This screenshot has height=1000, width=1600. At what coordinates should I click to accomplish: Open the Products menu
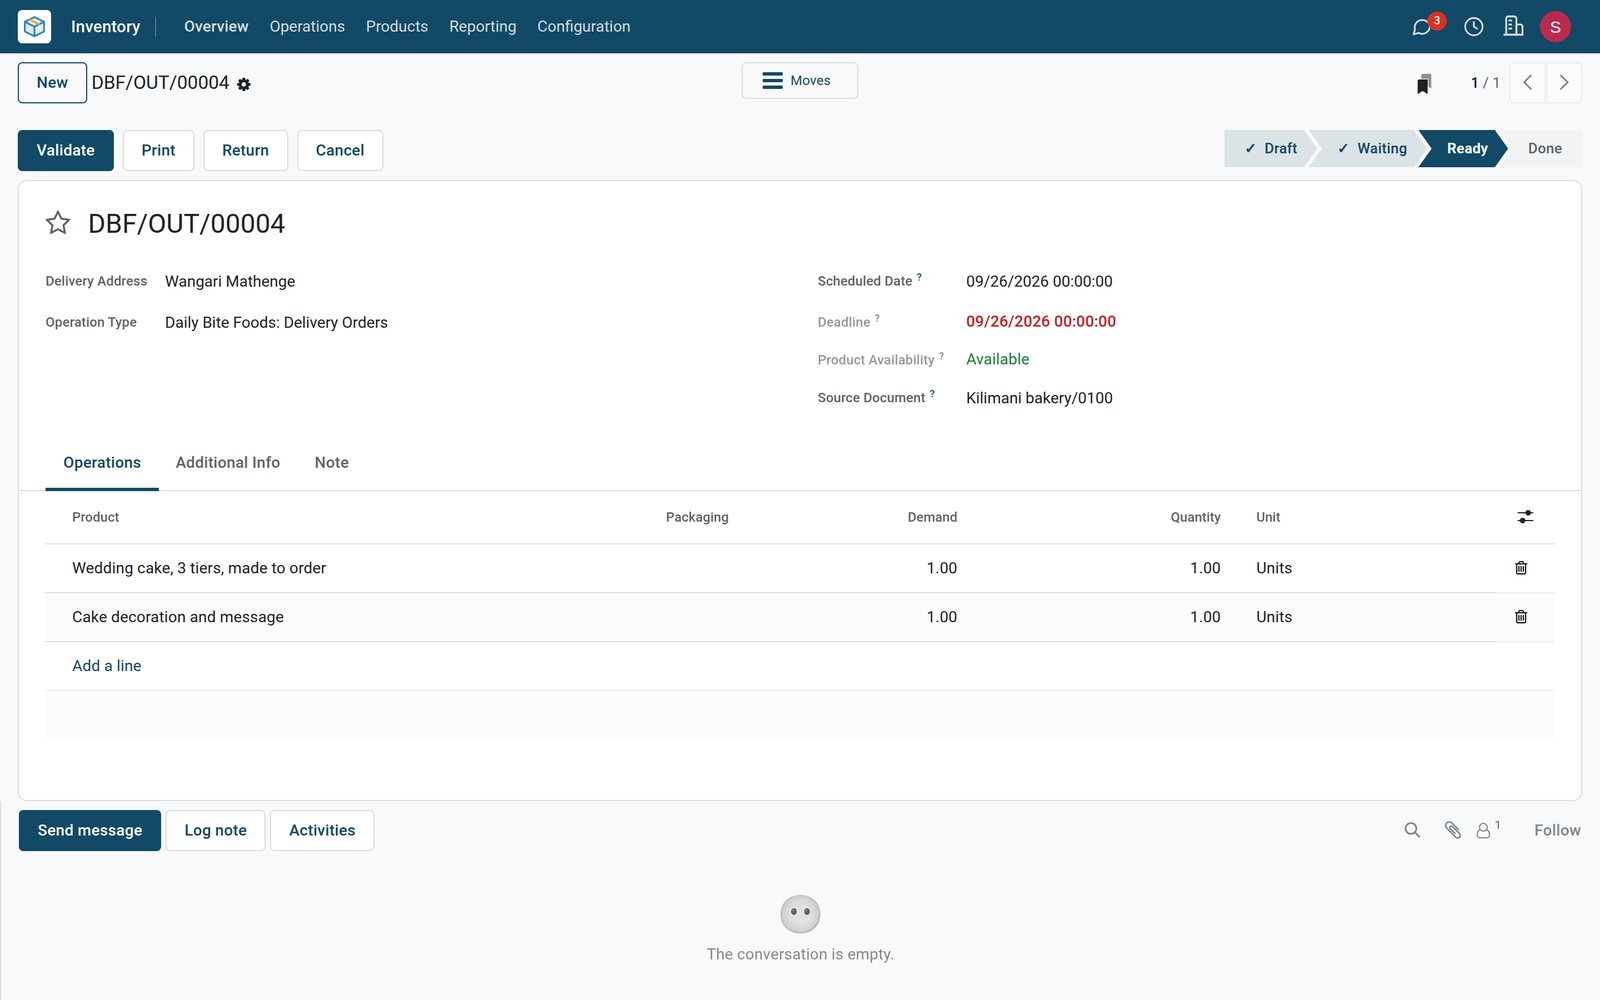397,27
